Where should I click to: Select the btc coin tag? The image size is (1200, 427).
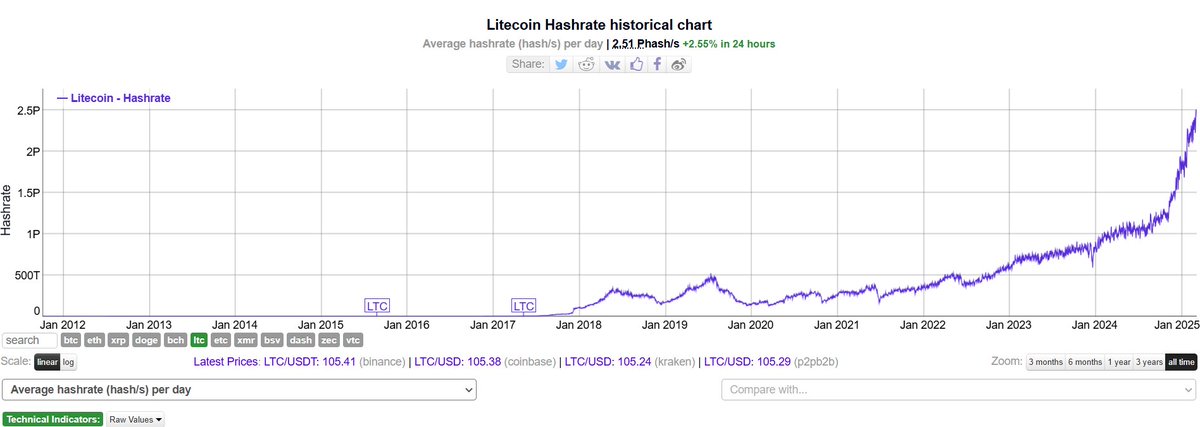[x=71, y=340]
